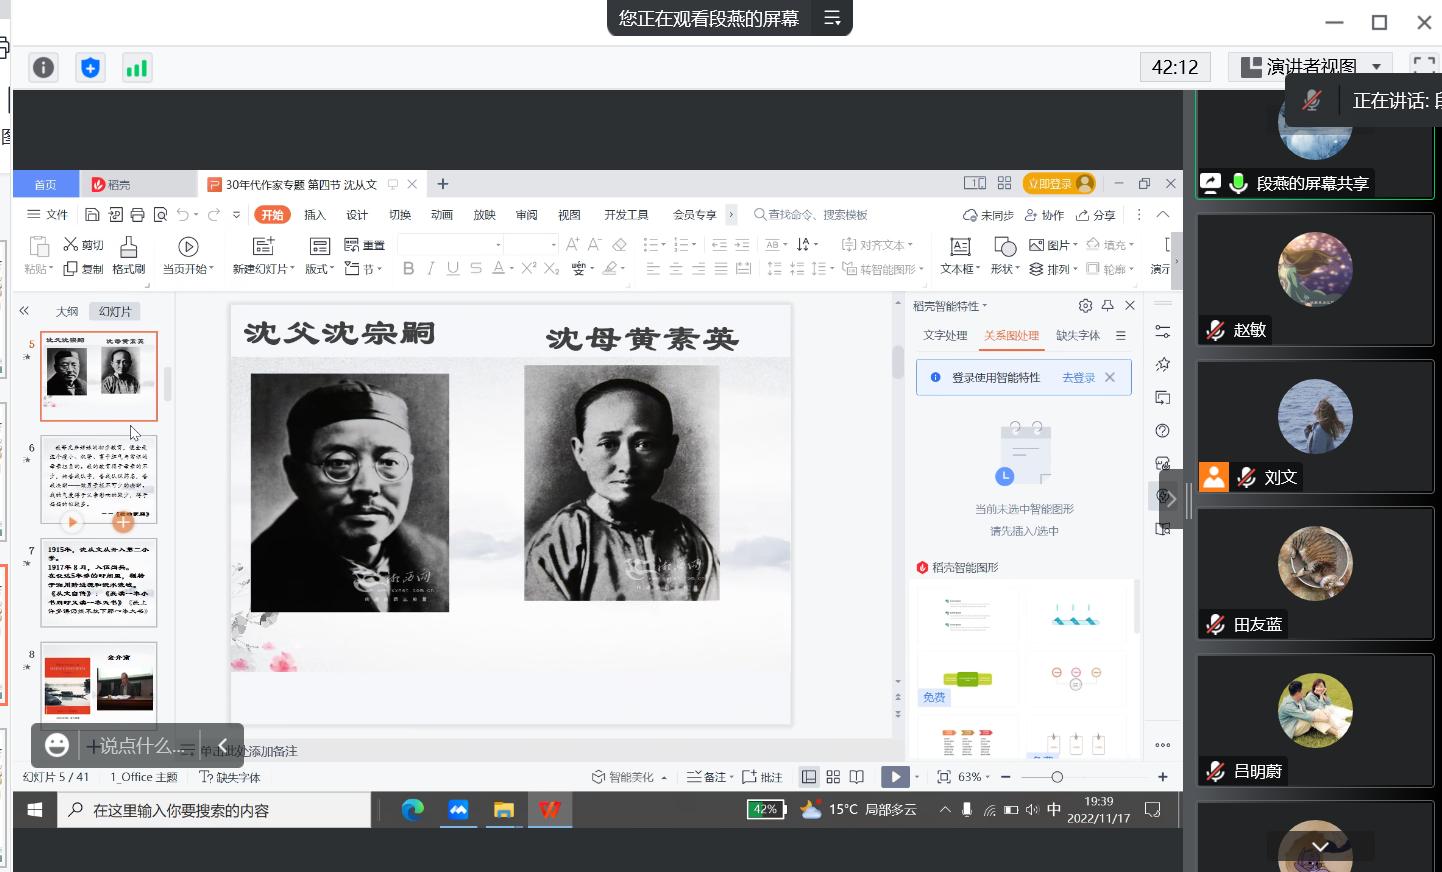Click the 文本框 text box icon
The width and height of the screenshot is (1442, 872).
(959, 247)
